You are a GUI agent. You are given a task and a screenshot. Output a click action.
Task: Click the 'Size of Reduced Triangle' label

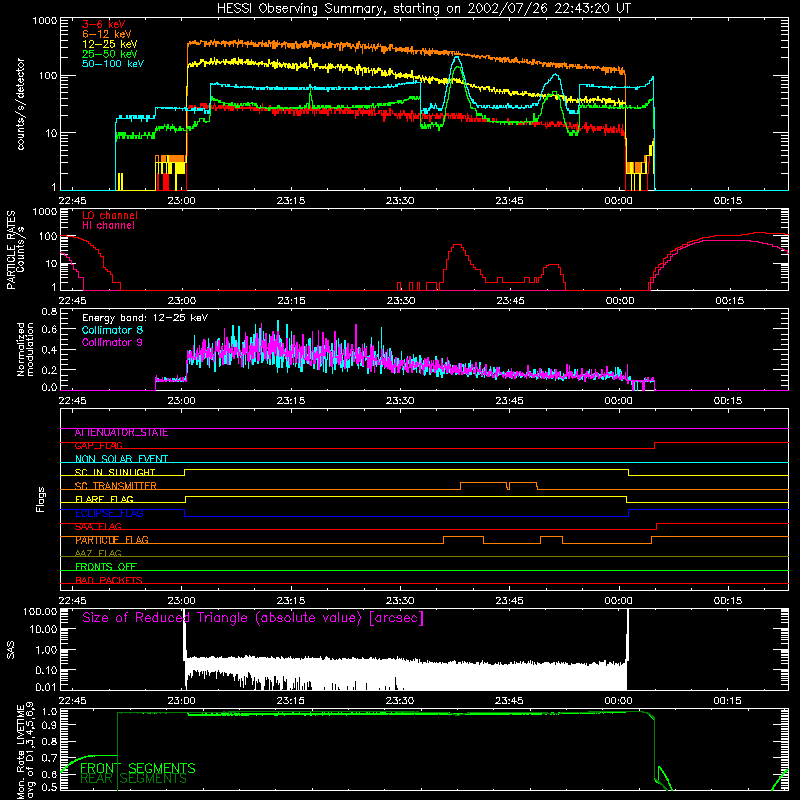(x=253, y=618)
